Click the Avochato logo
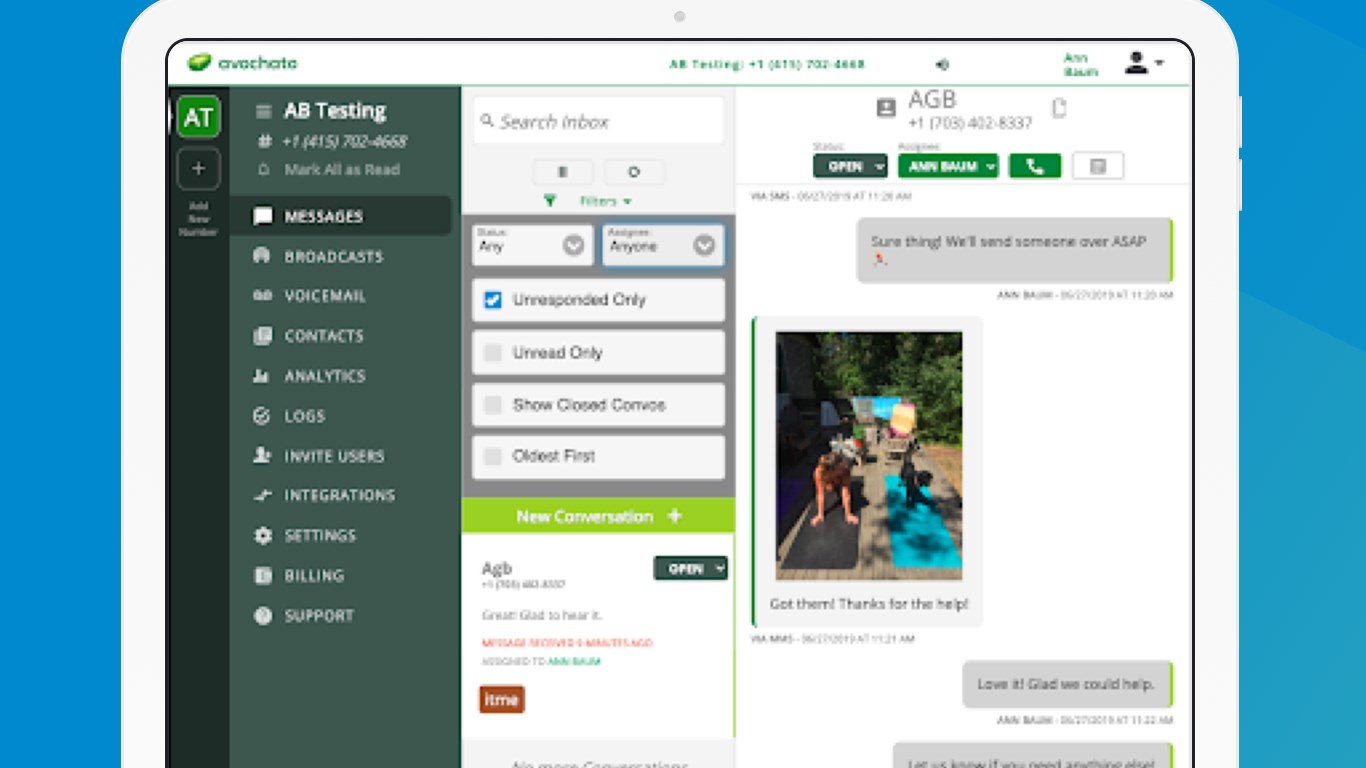1366x768 pixels. [x=243, y=62]
